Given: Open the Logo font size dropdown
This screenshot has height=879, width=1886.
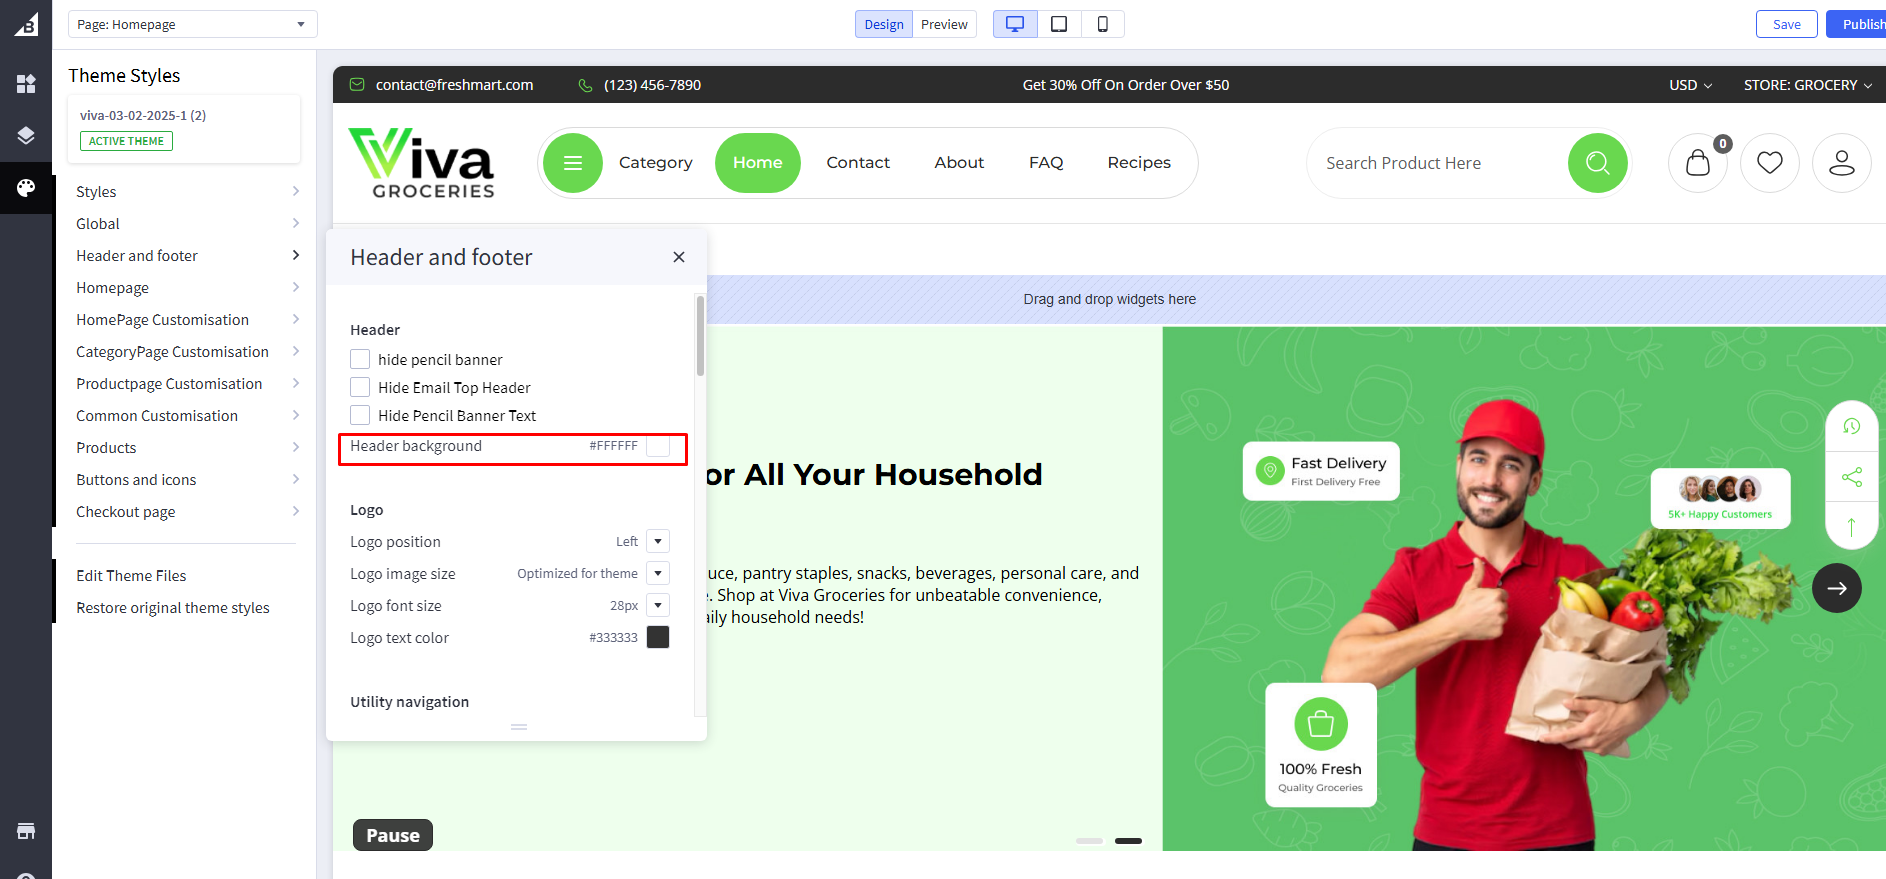Looking at the screenshot, I should click(x=658, y=605).
